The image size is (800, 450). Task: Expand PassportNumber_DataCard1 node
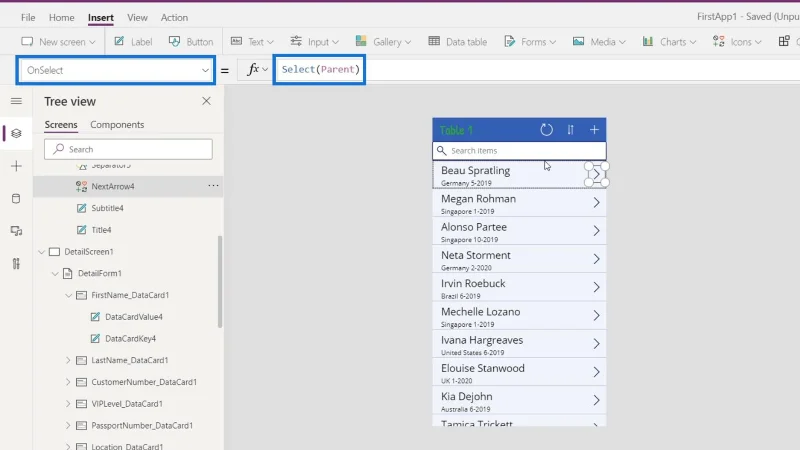(x=68, y=426)
